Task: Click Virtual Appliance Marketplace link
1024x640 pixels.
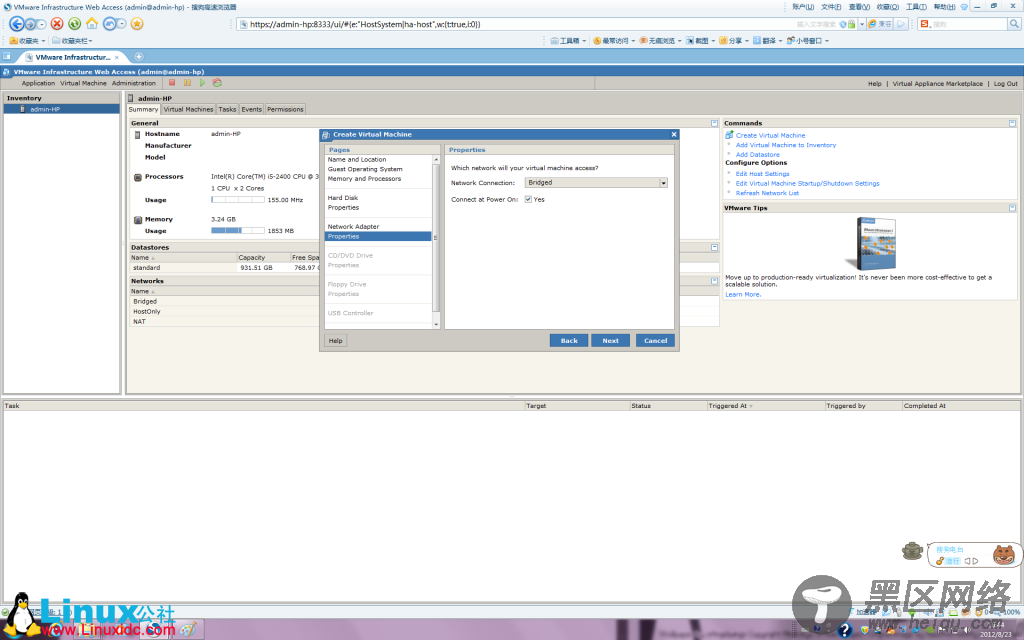Action: coord(937,84)
